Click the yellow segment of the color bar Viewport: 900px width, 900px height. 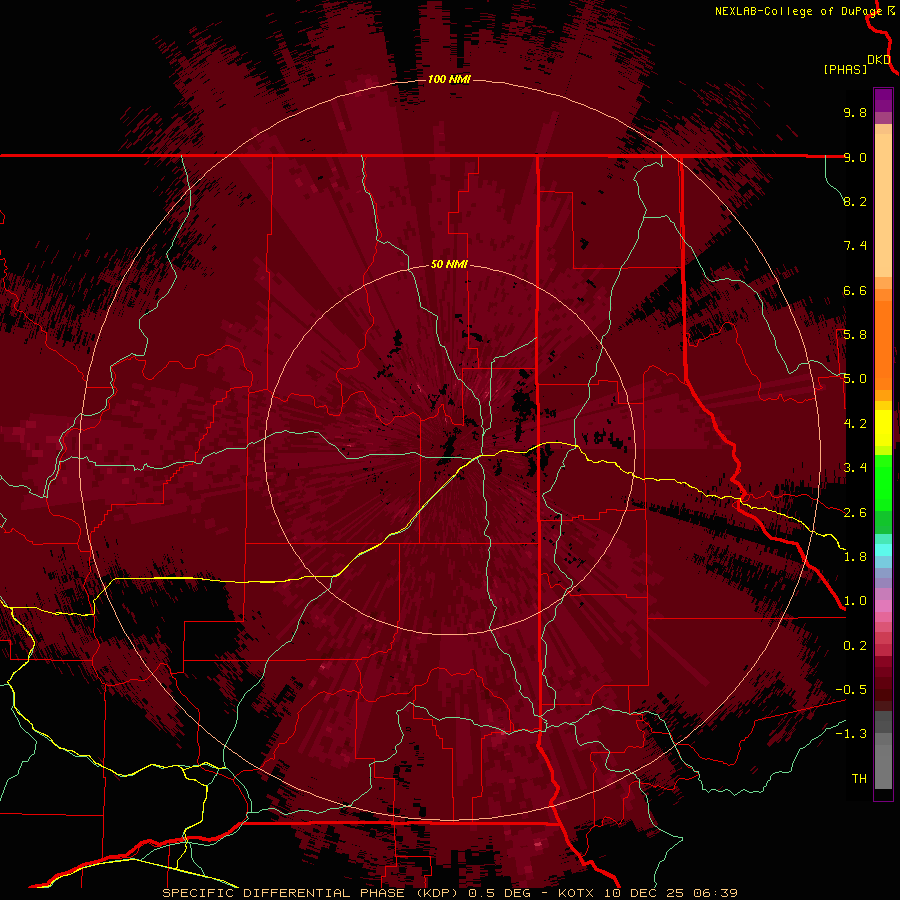(883, 428)
